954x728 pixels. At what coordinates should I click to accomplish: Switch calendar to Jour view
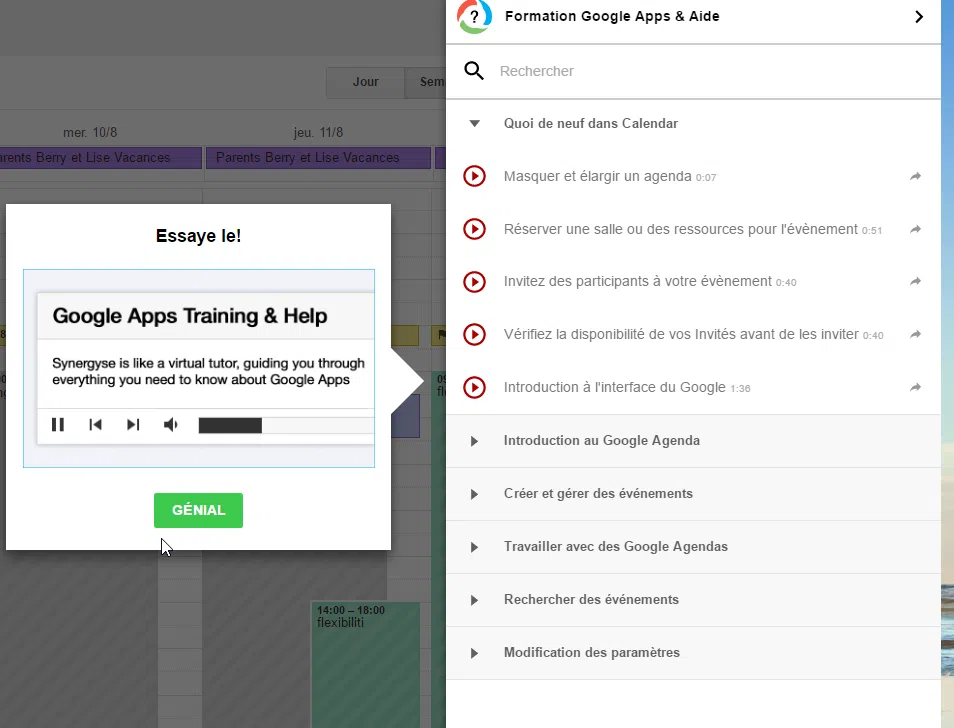pyautogui.click(x=366, y=82)
